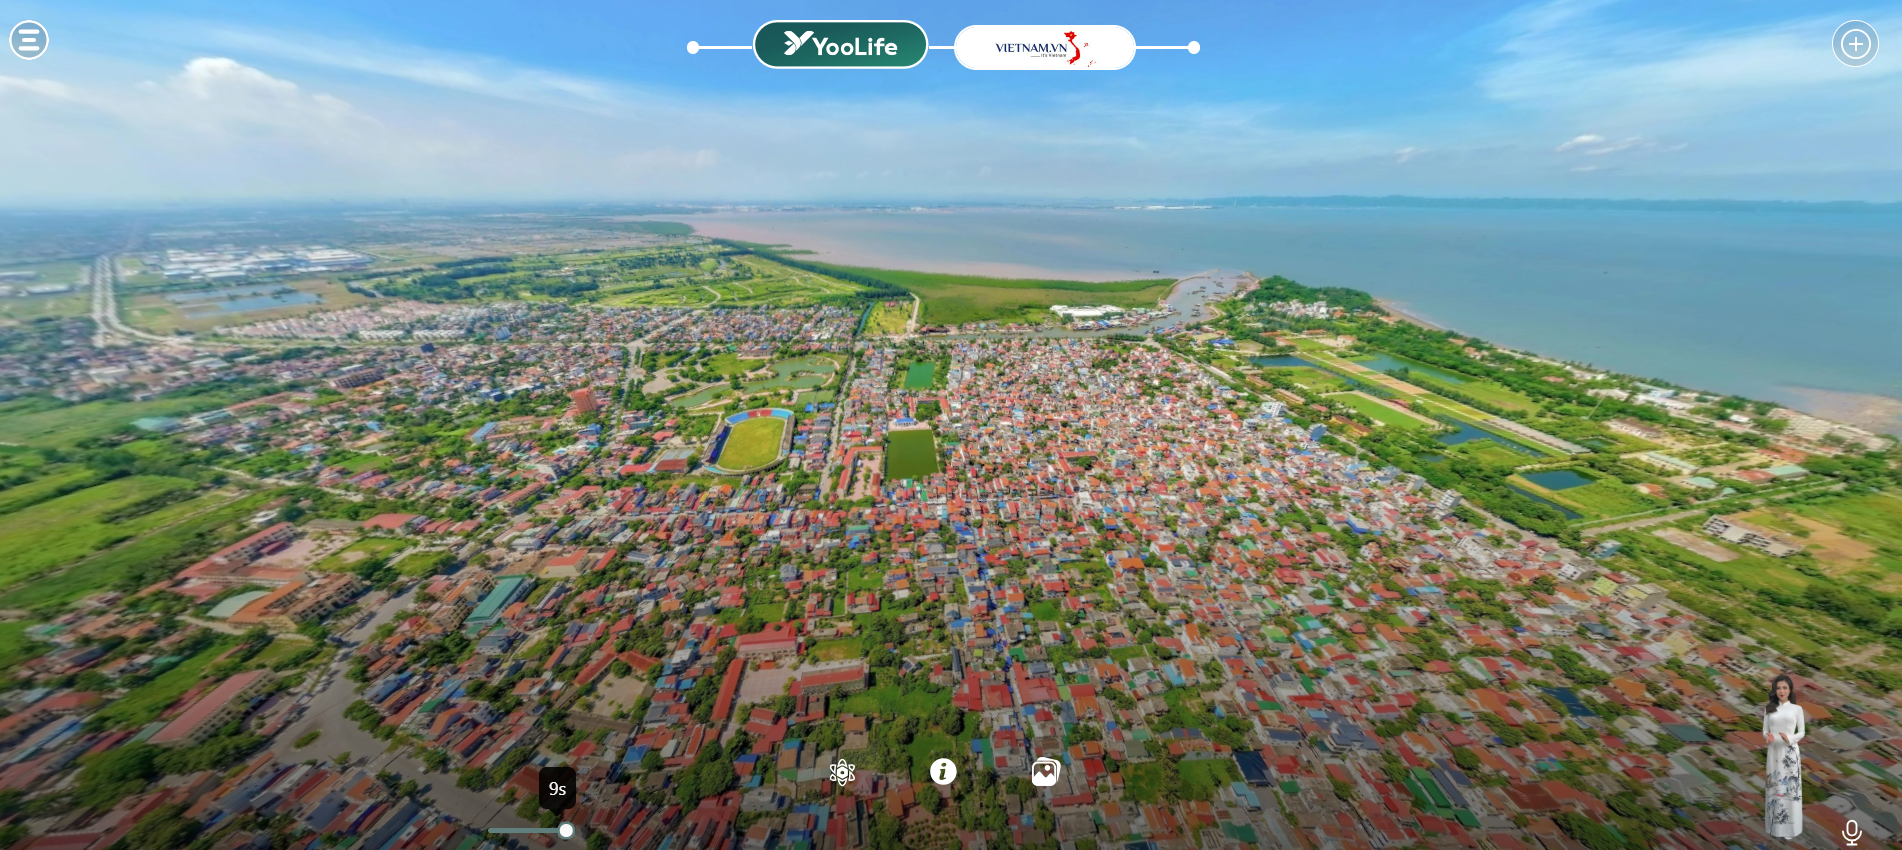Click the rectangular green pond beside stadium
Viewport: 1902px width, 850px height.
911,454
